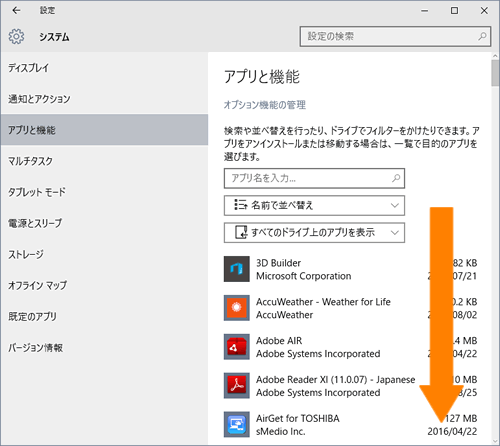Click the Adobe Reader XI app icon

click(237, 386)
